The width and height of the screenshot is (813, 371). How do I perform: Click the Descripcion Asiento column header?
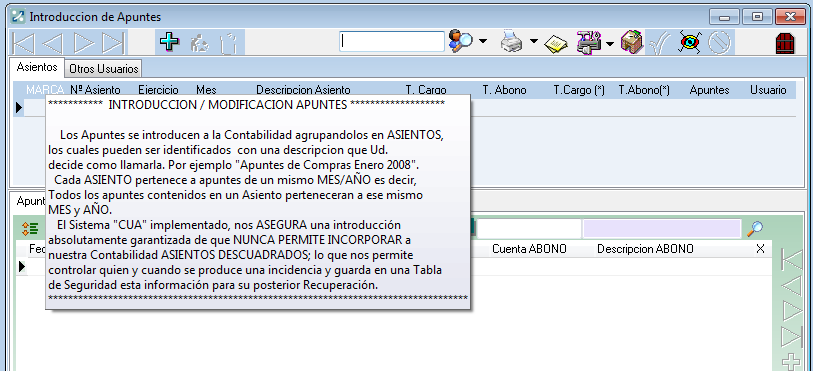click(x=303, y=90)
